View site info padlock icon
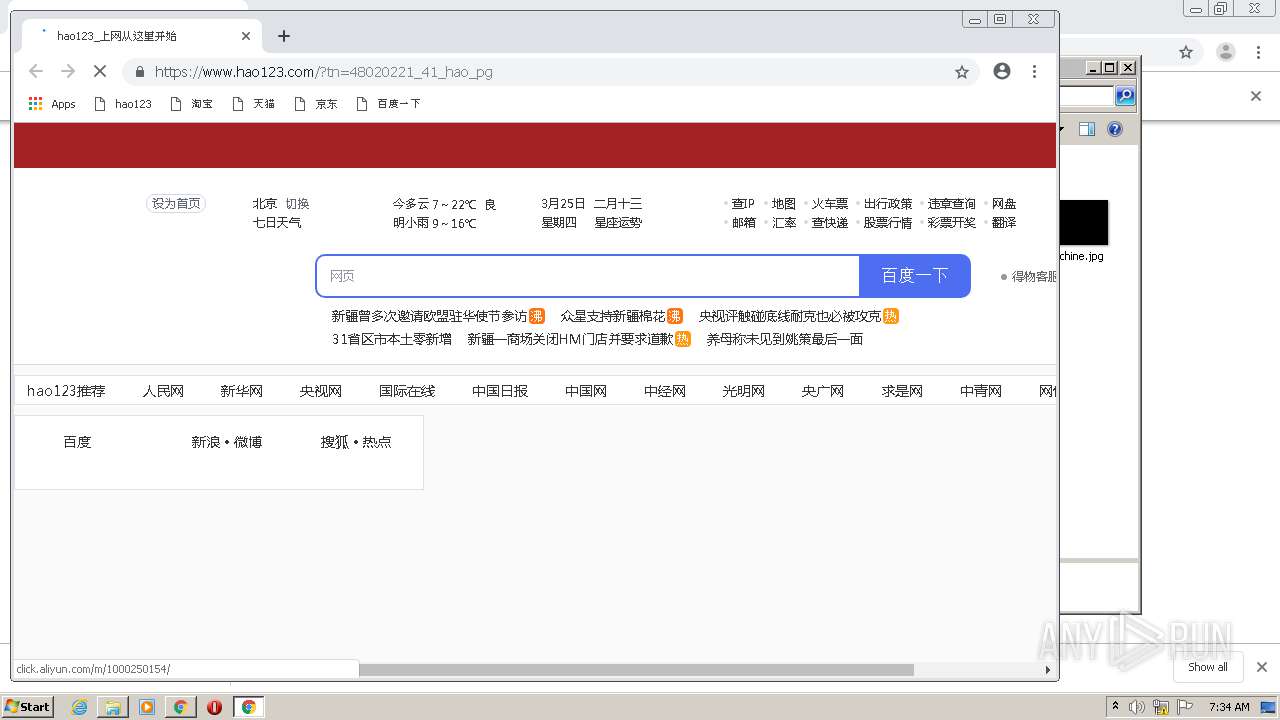The height and width of the screenshot is (720, 1280). [x=139, y=72]
